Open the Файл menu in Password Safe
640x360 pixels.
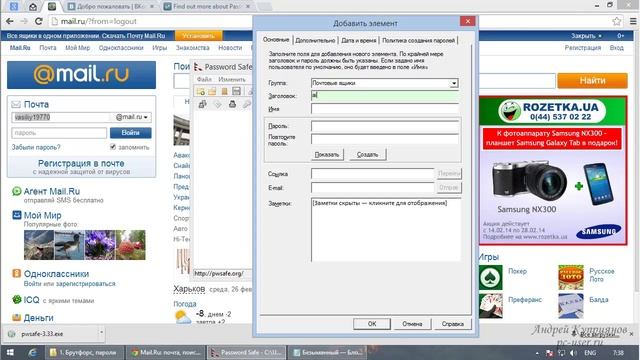point(204,79)
